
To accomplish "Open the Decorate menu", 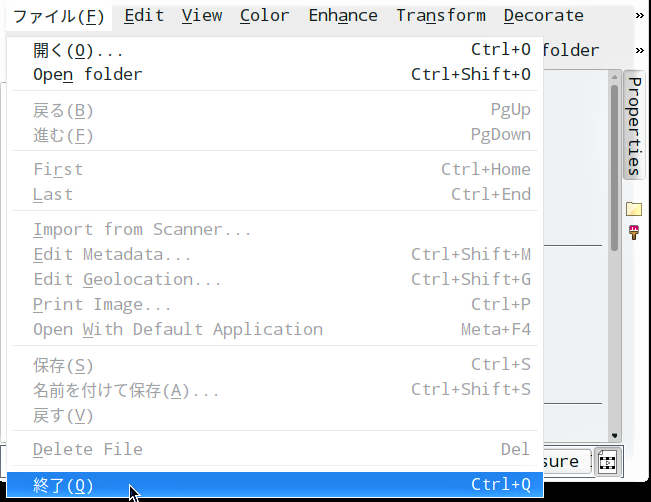I will 543,16.
